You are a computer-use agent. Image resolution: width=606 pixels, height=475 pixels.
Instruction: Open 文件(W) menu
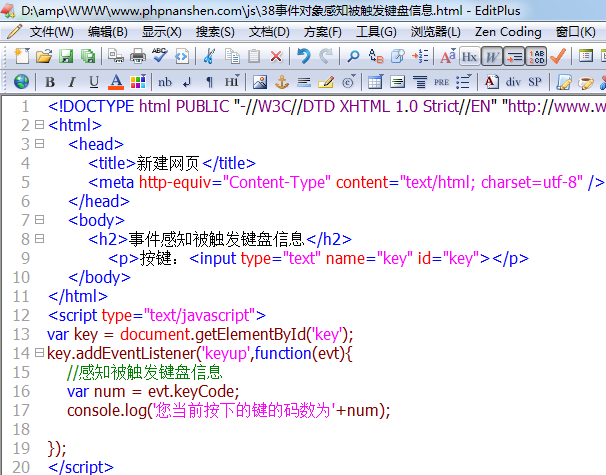51,32
